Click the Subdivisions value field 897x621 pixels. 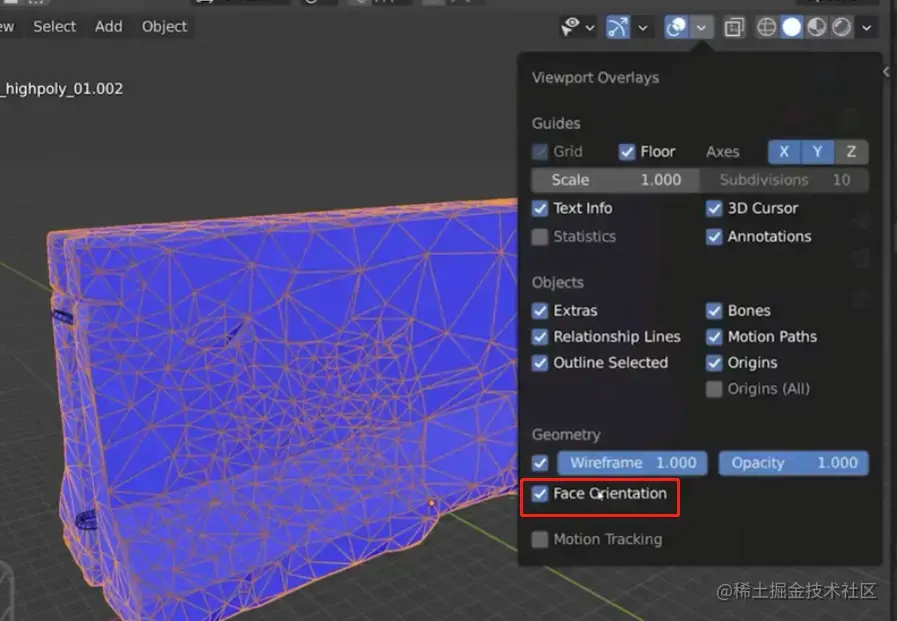[x=785, y=180]
